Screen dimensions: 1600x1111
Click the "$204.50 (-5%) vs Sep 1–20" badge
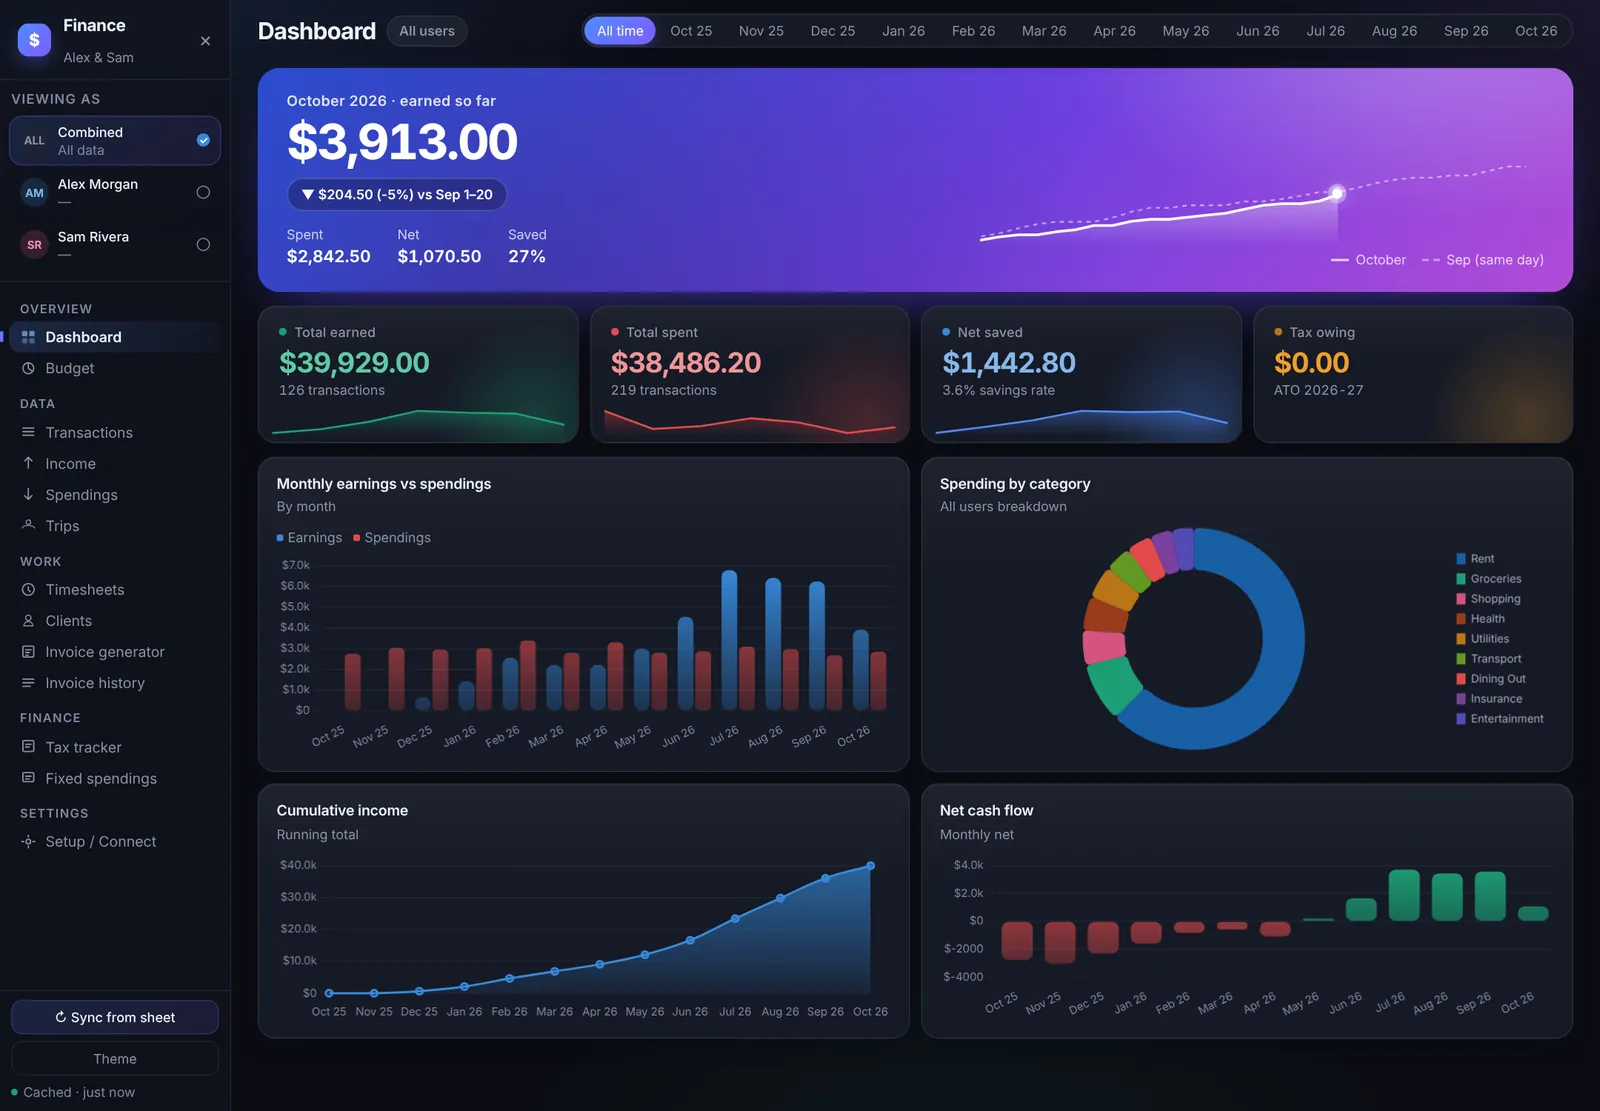coord(397,194)
